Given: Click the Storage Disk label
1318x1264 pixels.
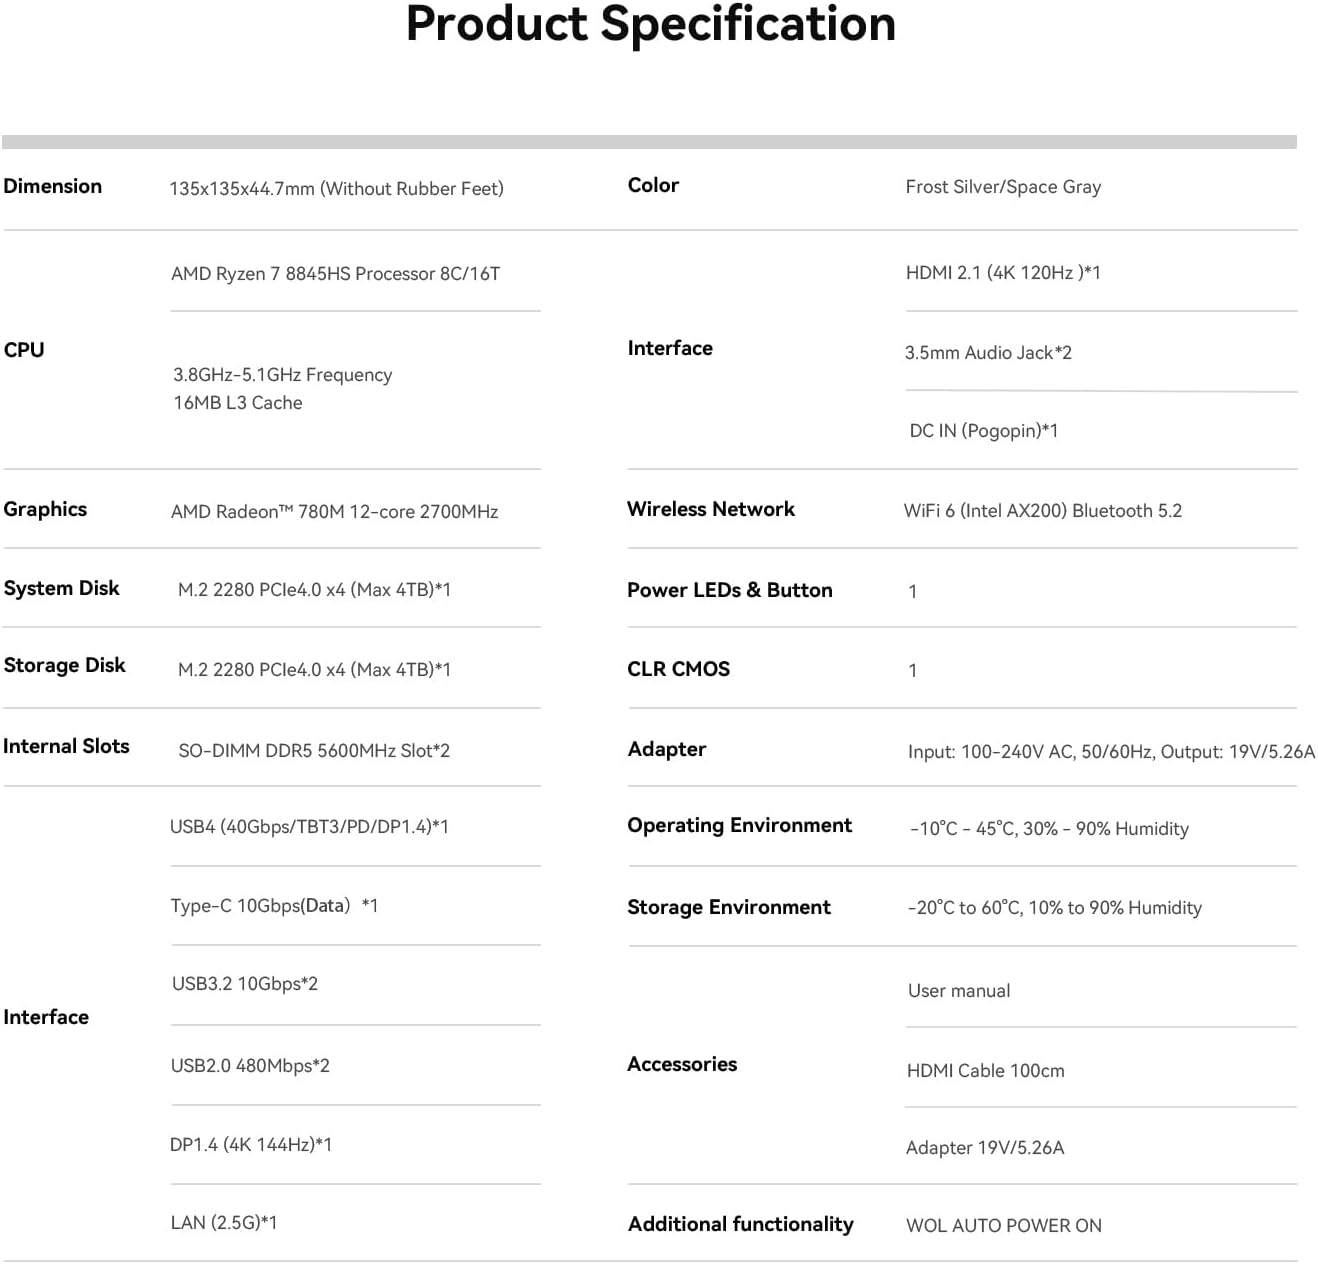Looking at the screenshot, I should (x=65, y=666).
